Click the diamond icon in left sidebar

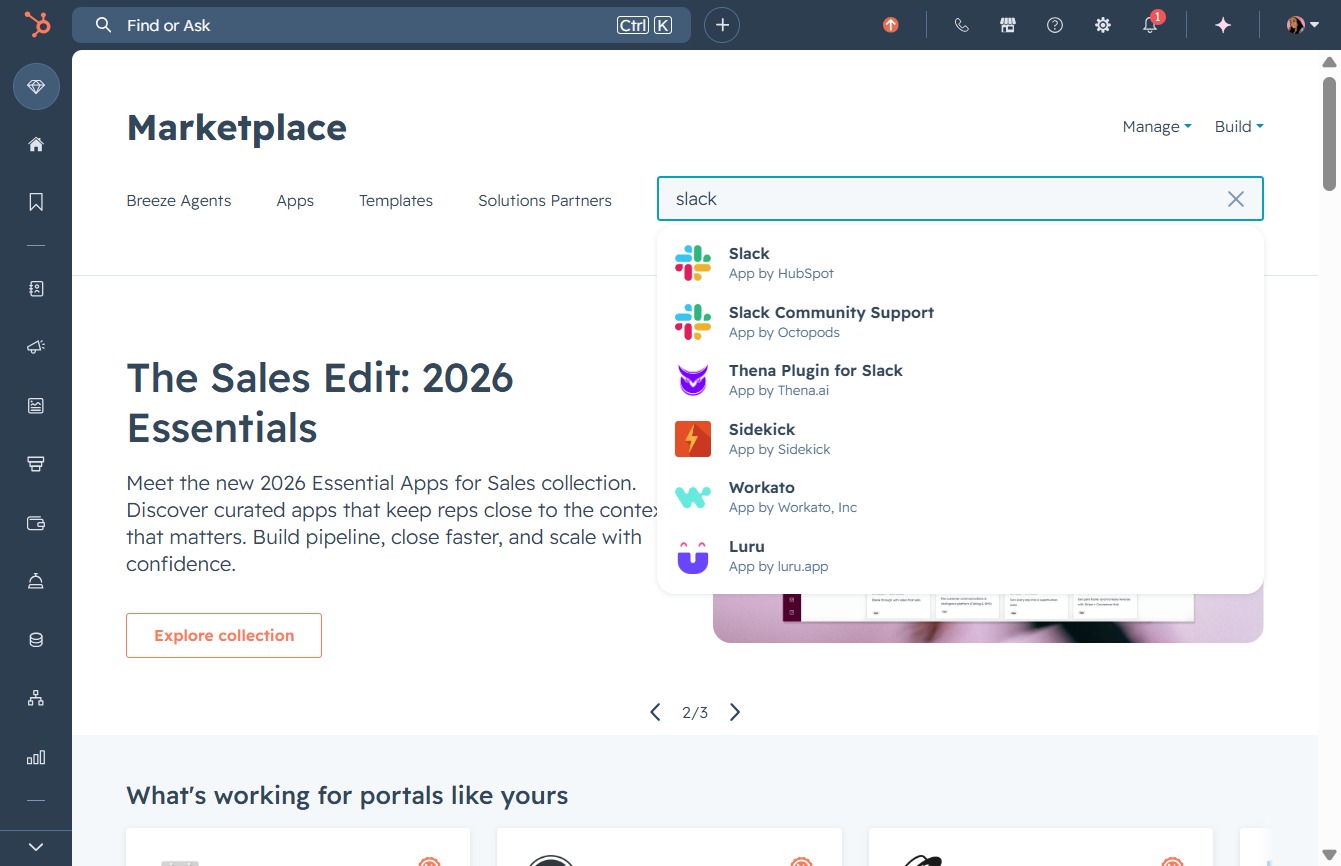(x=36, y=87)
